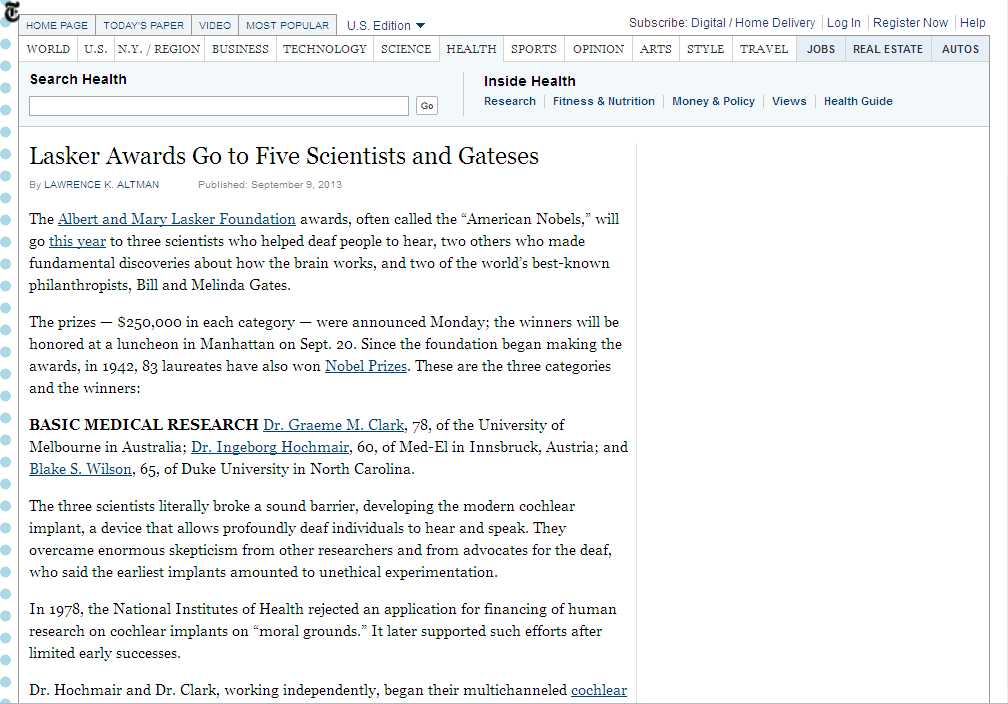Image resolution: width=1008 pixels, height=704 pixels.
Task: Switch to the HEALTH section tab
Action: pyautogui.click(x=471, y=48)
